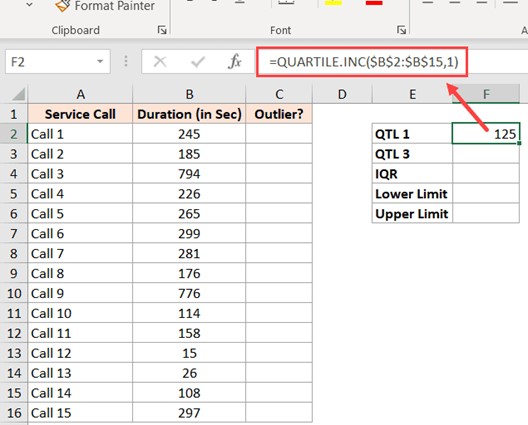528x425 pixels.
Task: Select column C header
Action: point(279,94)
